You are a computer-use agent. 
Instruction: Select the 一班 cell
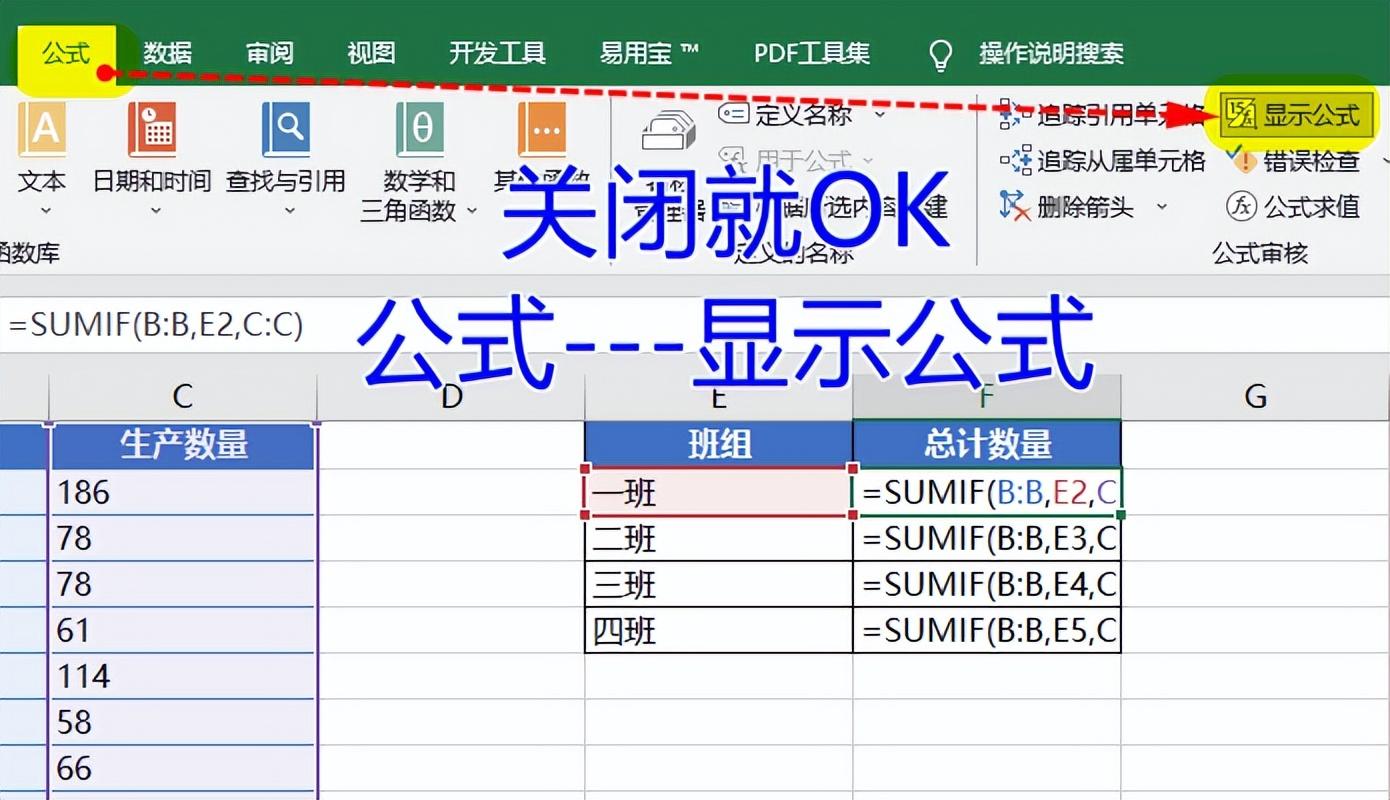tap(719, 492)
